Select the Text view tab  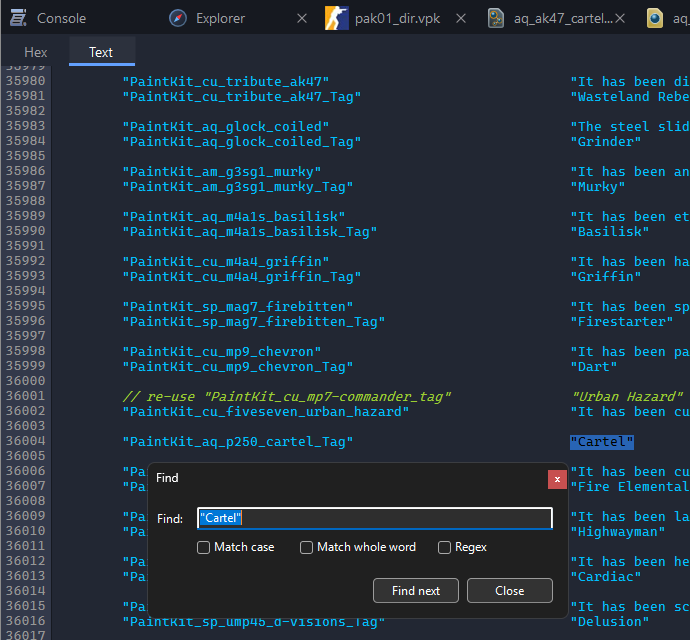coord(101,52)
